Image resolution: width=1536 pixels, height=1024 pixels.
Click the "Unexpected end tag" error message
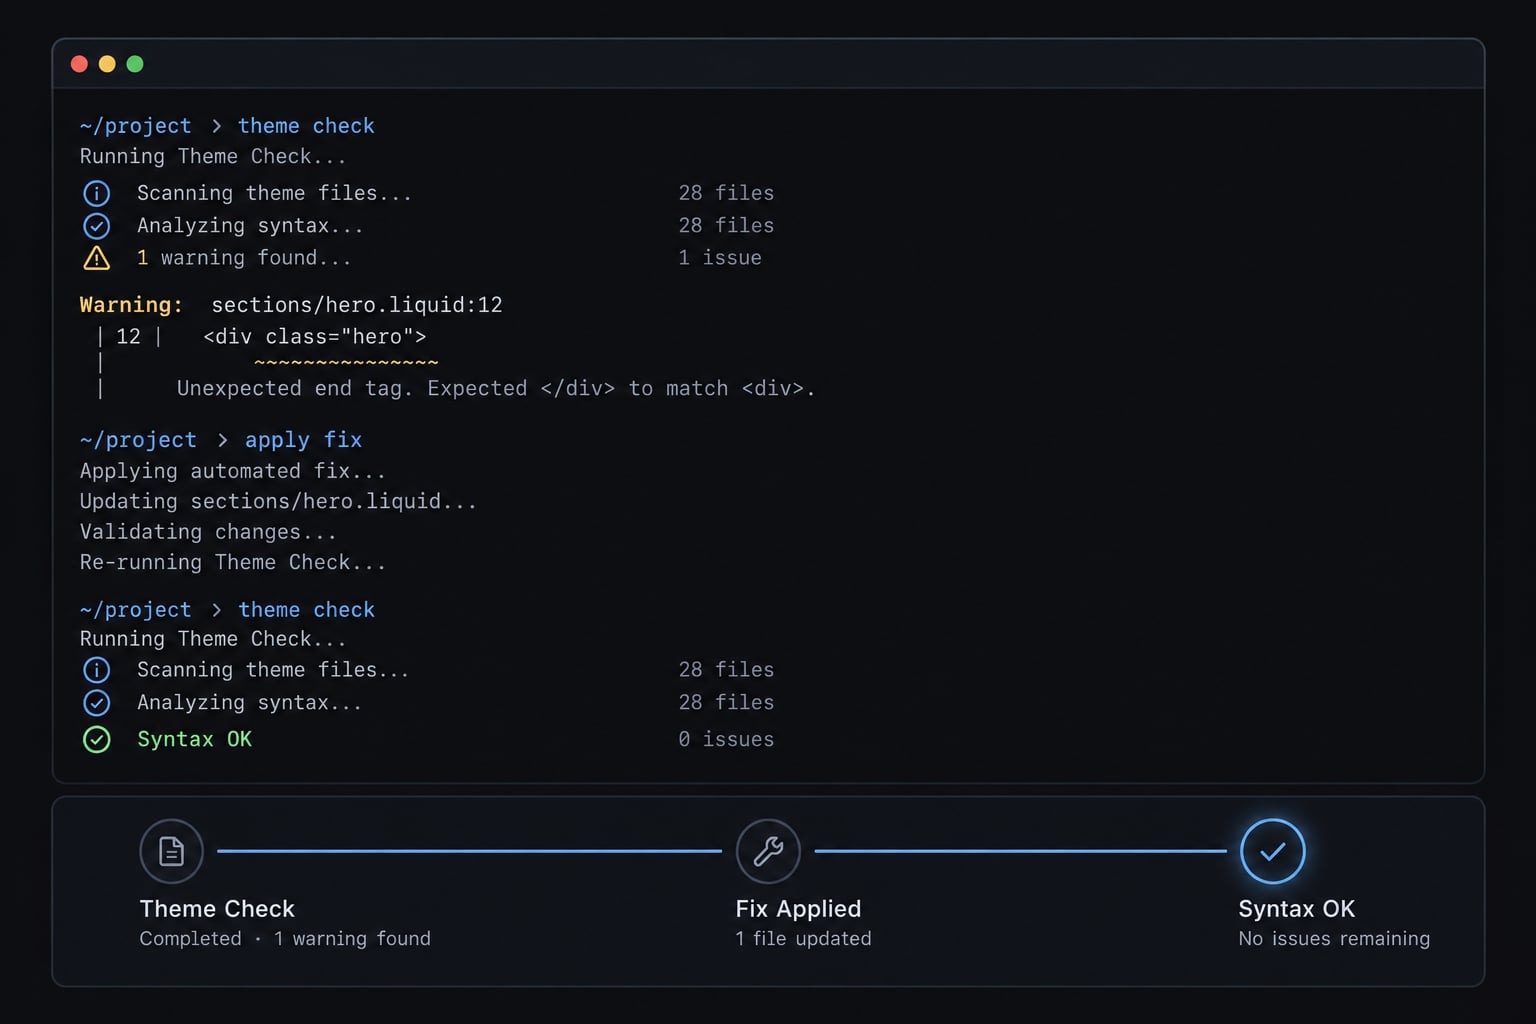point(496,388)
